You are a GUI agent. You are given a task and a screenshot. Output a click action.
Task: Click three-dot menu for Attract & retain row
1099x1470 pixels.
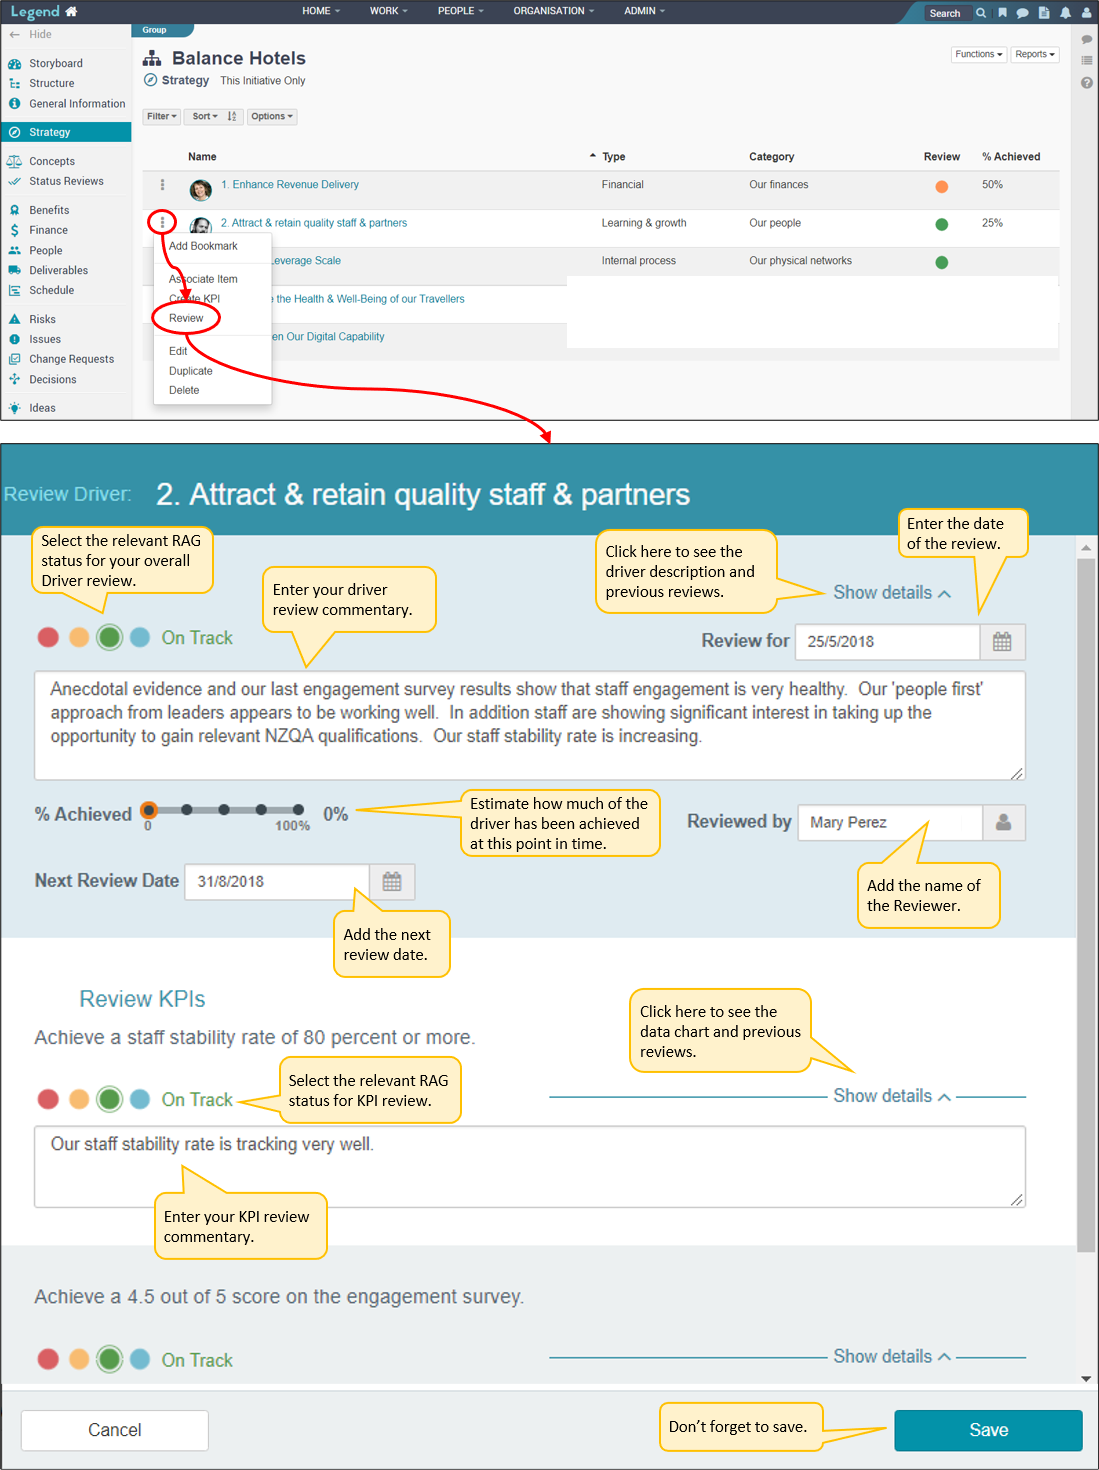(162, 222)
